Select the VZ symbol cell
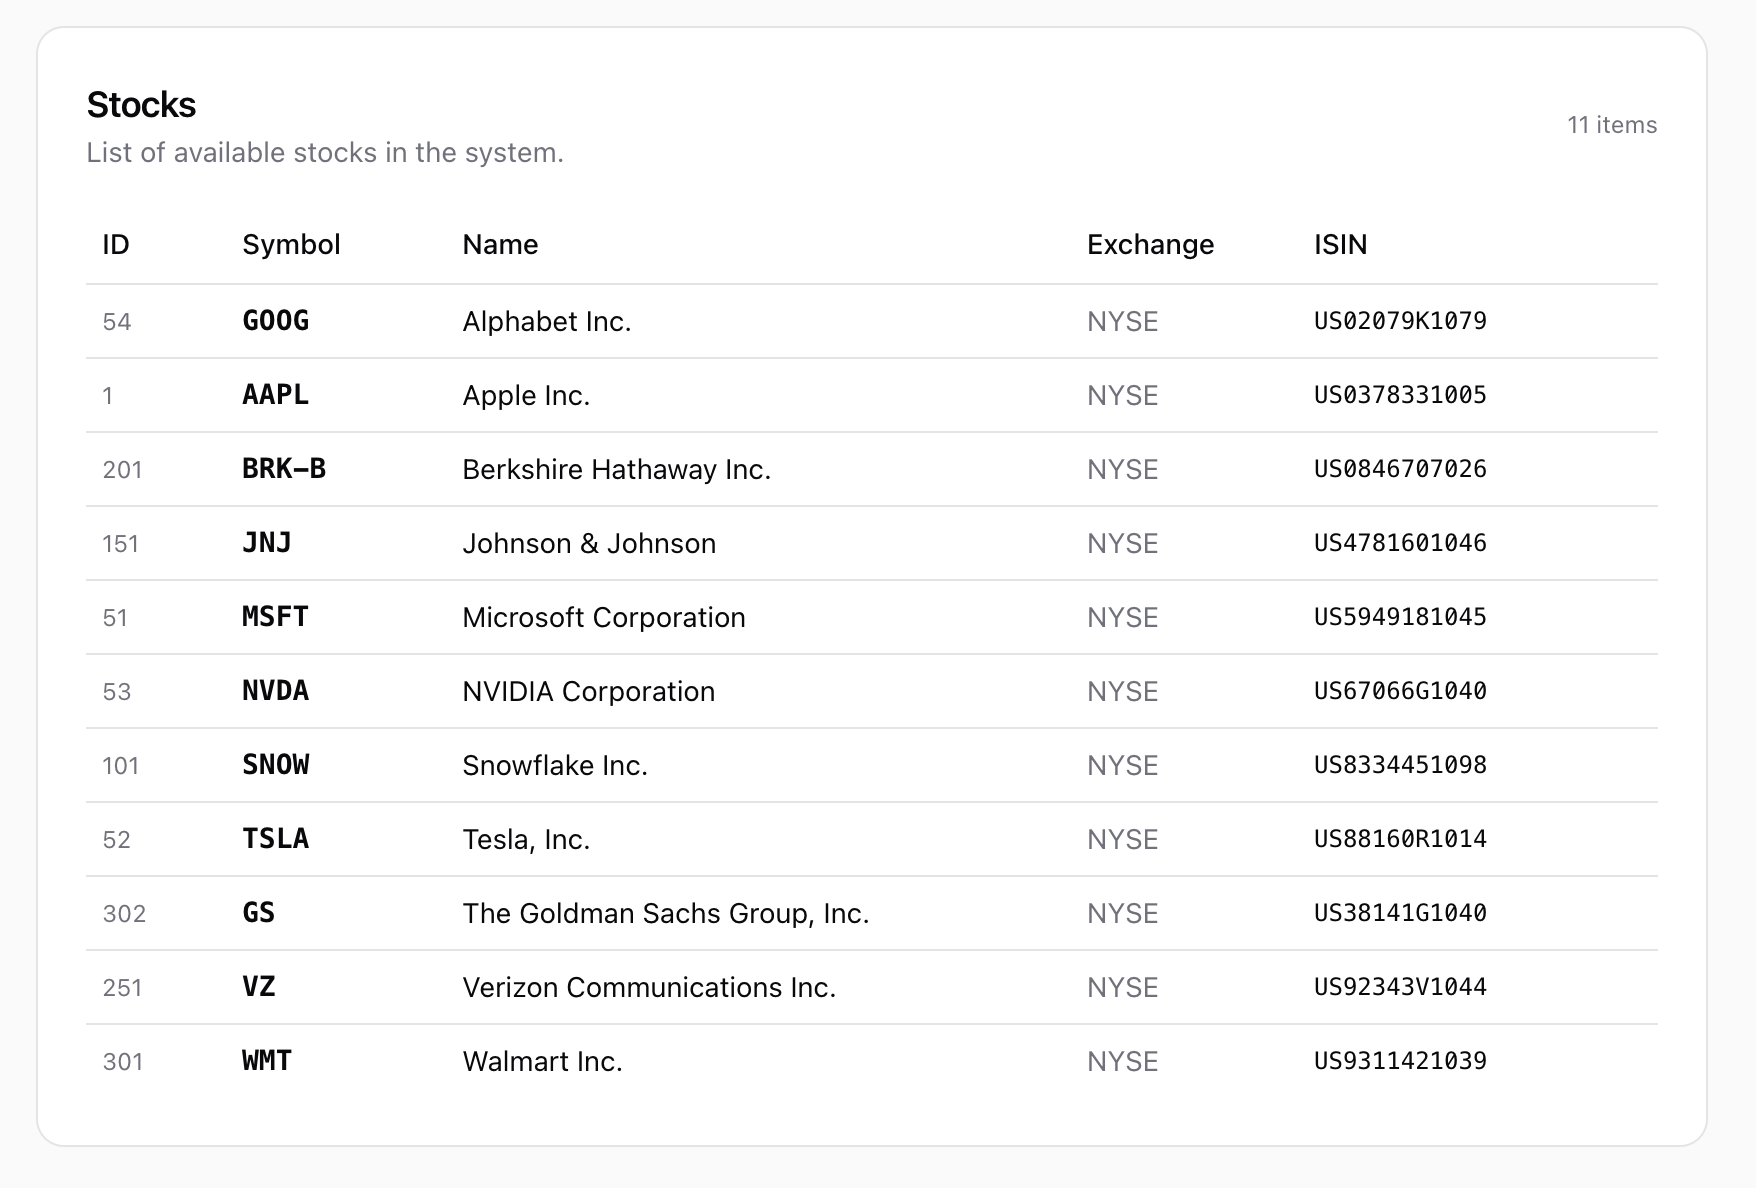The height and width of the screenshot is (1188, 1756). pos(259,987)
